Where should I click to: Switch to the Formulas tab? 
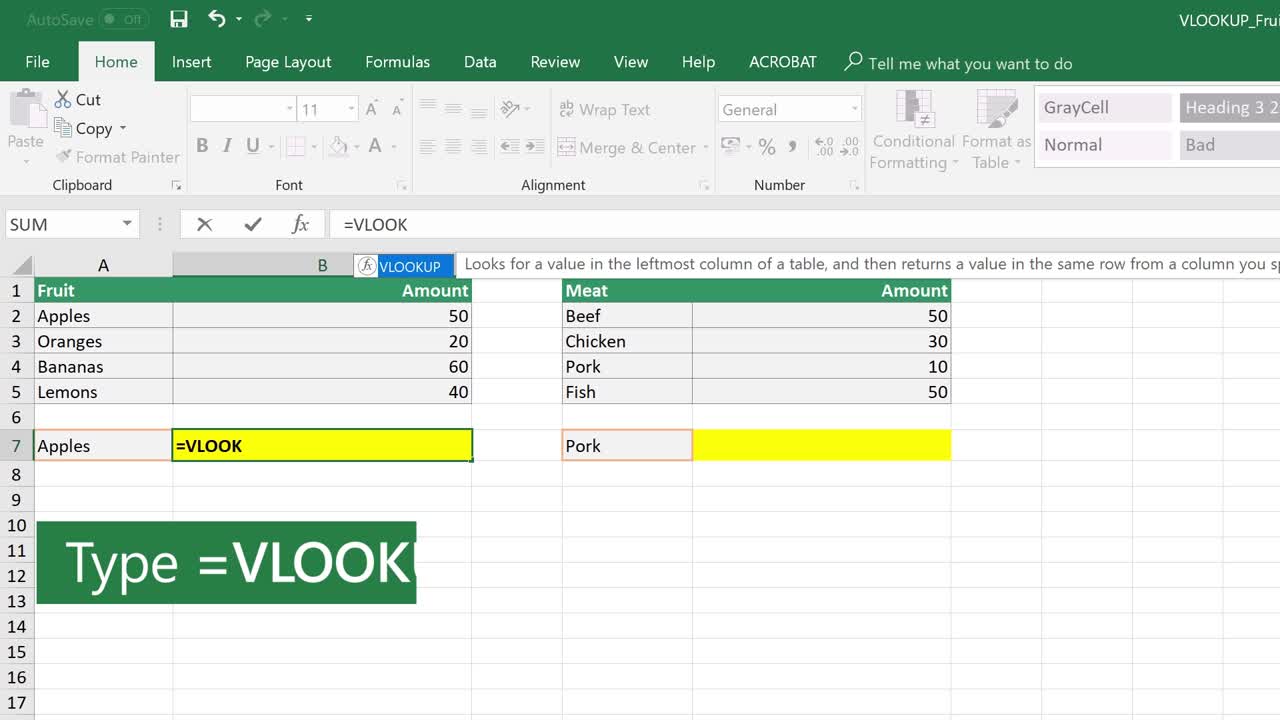click(x=397, y=62)
